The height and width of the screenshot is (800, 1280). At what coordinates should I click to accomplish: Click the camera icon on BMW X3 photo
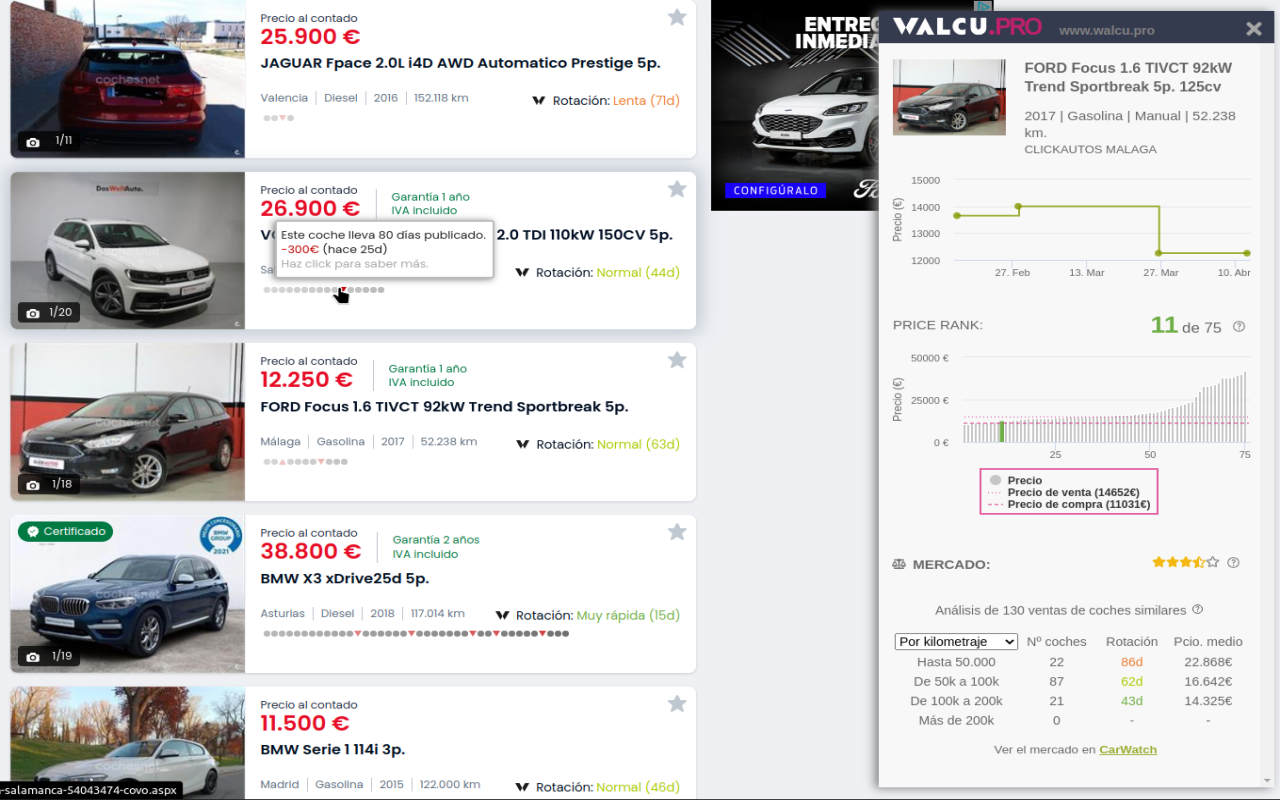point(33,657)
